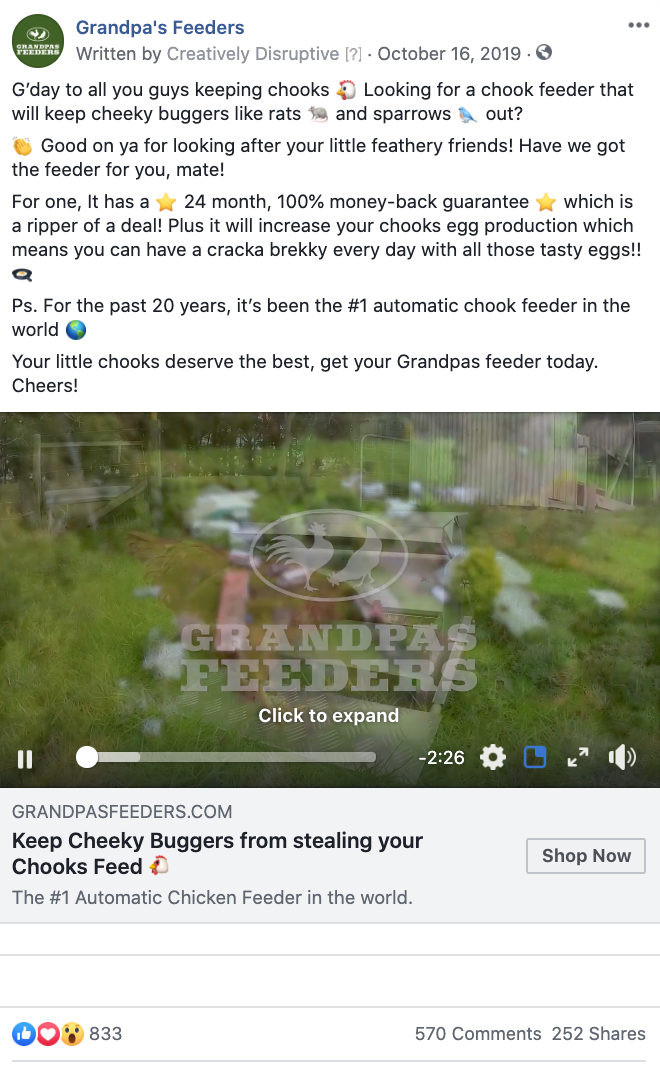View the 252 Shares list
The height and width of the screenshot is (1068, 660).
[599, 1034]
